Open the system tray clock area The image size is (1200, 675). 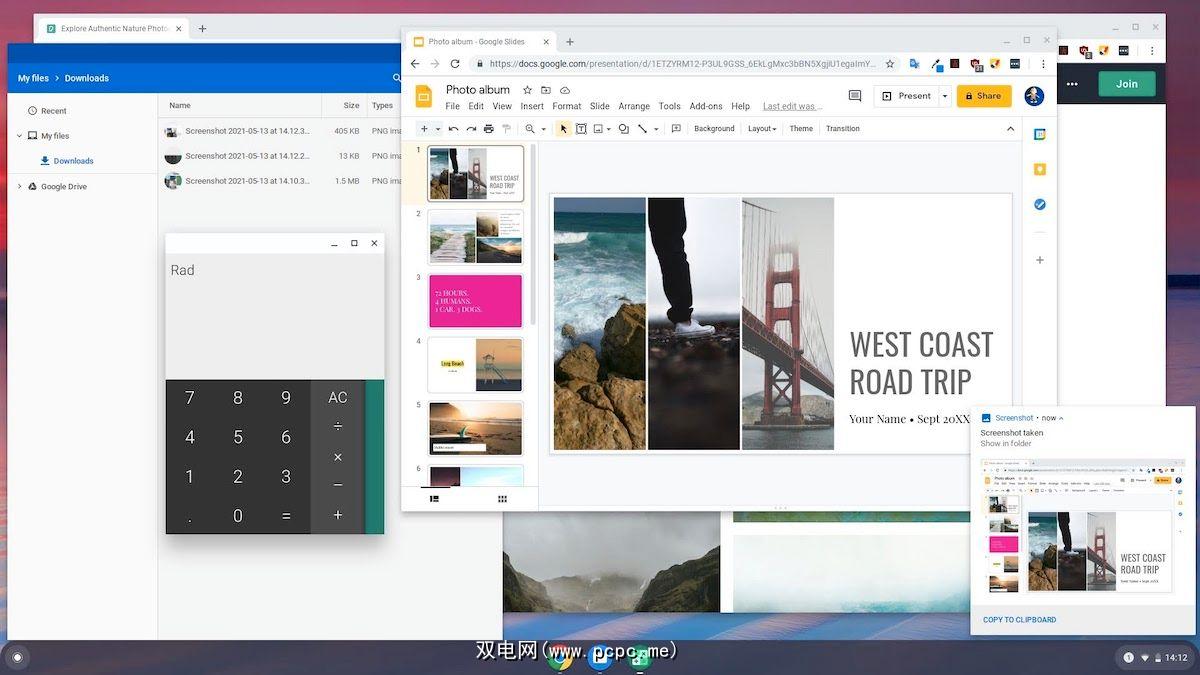[x=1176, y=657]
